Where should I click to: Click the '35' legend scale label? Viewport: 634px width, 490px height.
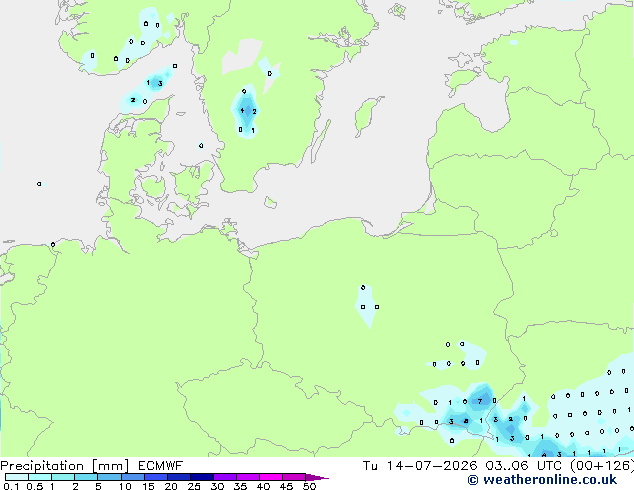click(240, 486)
